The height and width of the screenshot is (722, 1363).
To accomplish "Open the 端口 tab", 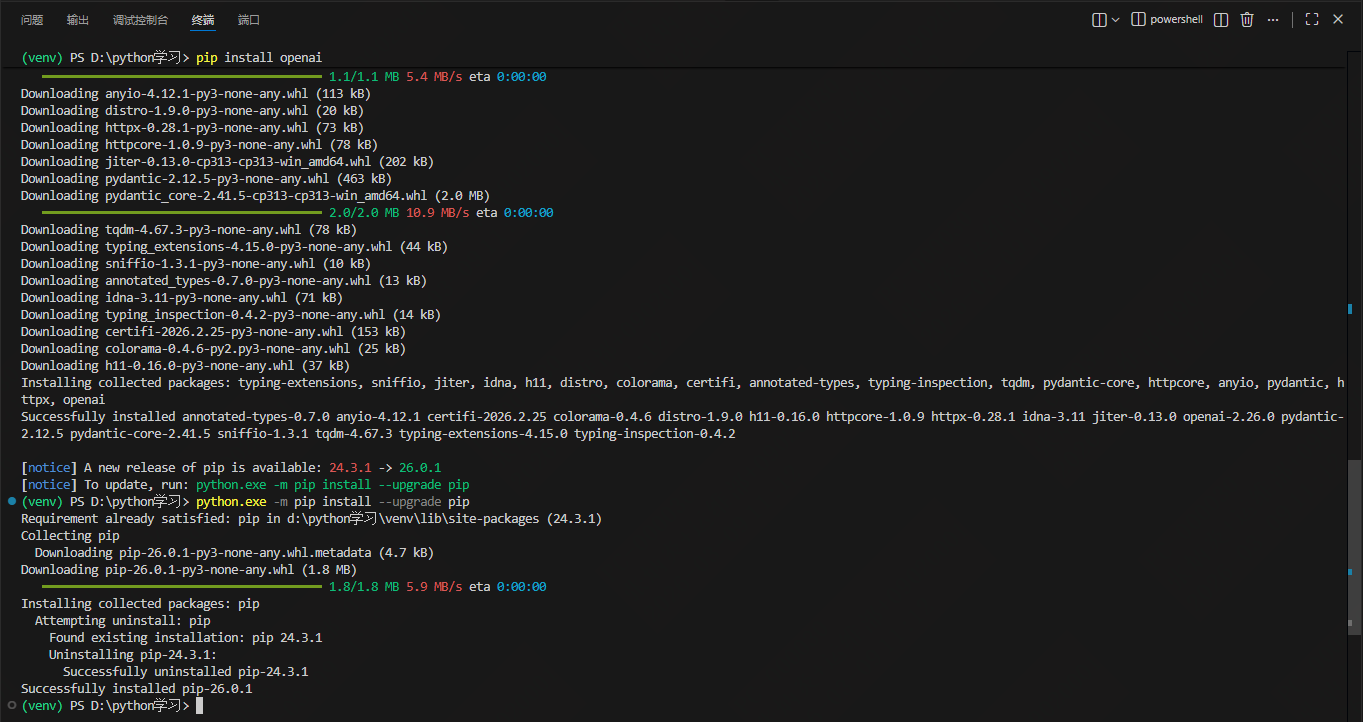I will click(249, 20).
